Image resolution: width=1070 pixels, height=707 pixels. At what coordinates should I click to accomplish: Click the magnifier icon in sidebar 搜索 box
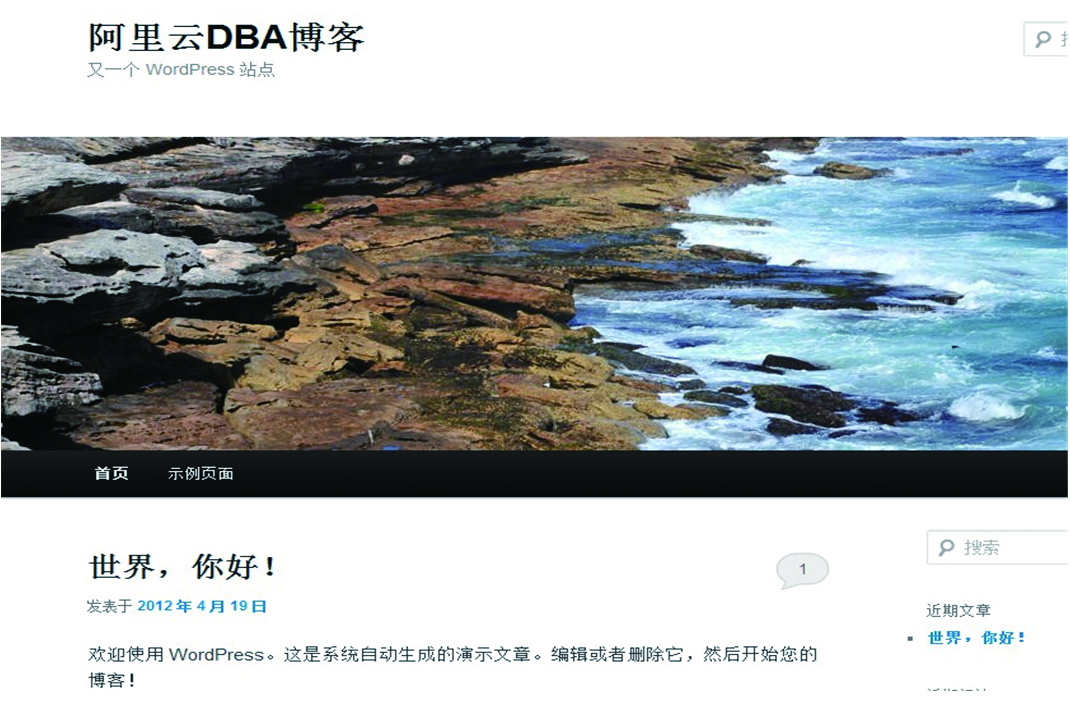pos(946,547)
